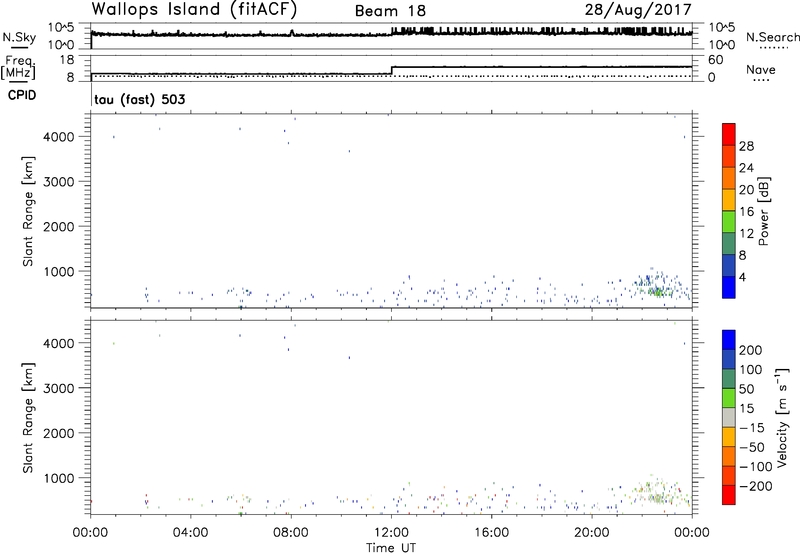The height and width of the screenshot is (554, 800).
Task: Click the '-15' Velocity scale value
Action: 752,428
